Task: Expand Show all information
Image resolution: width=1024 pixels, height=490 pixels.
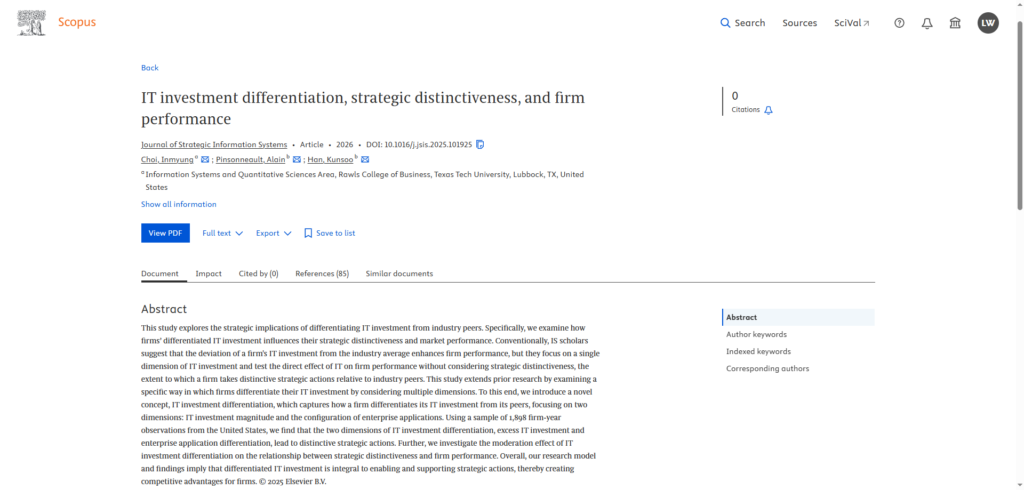Action: tap(178, 204)
